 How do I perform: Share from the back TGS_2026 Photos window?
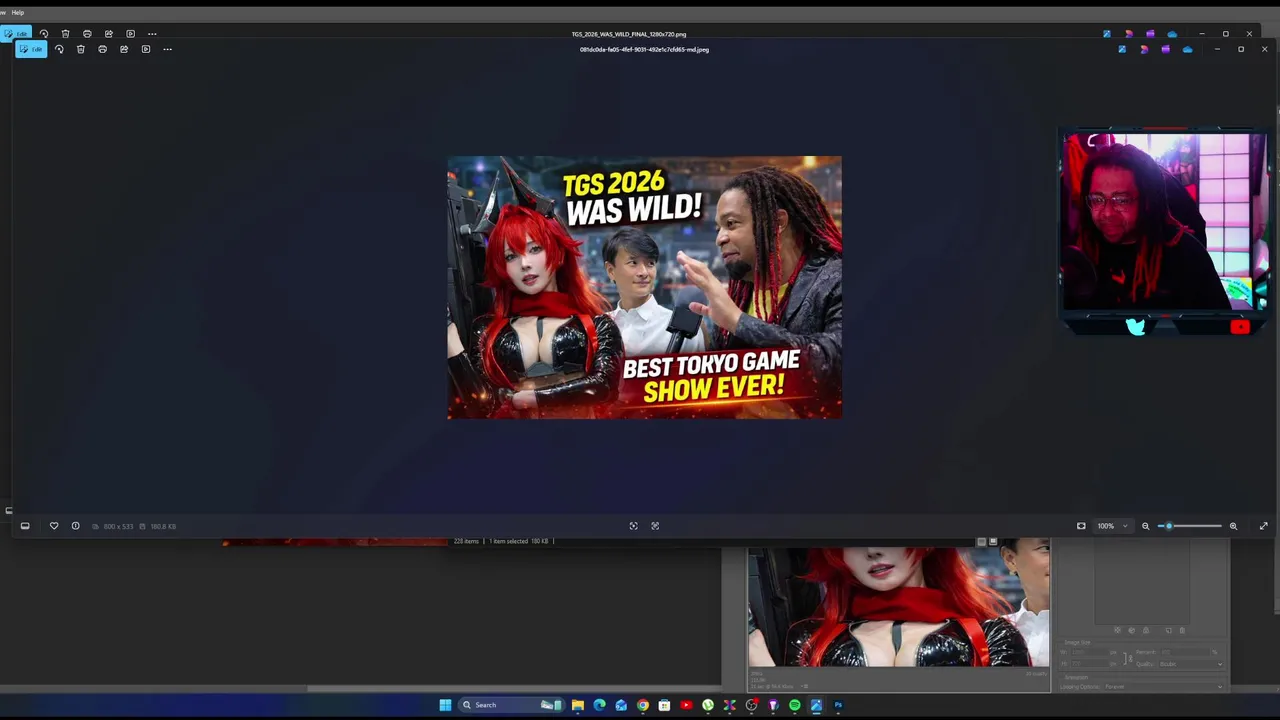tap(109, 34)
